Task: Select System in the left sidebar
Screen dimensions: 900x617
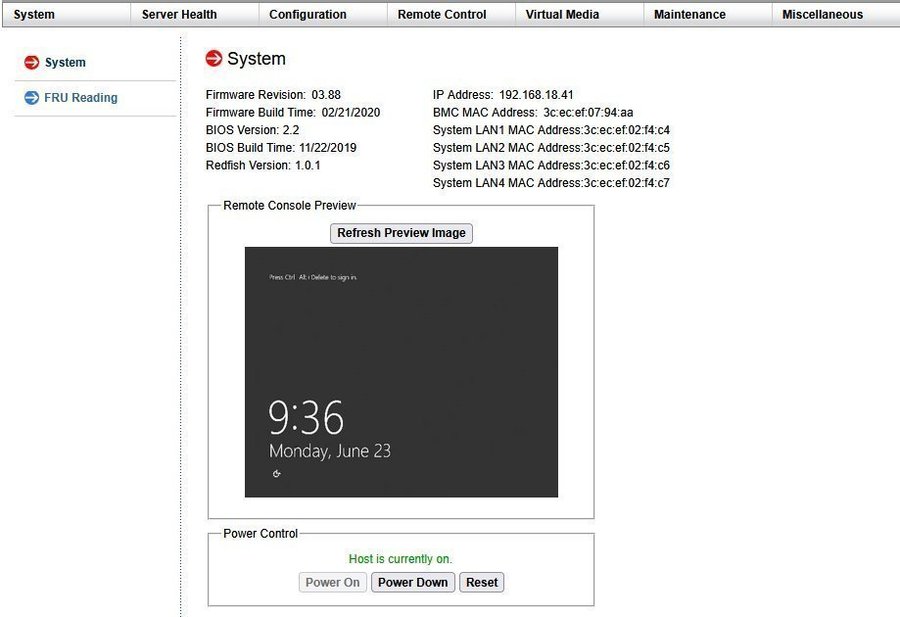Action: [65, 62]
